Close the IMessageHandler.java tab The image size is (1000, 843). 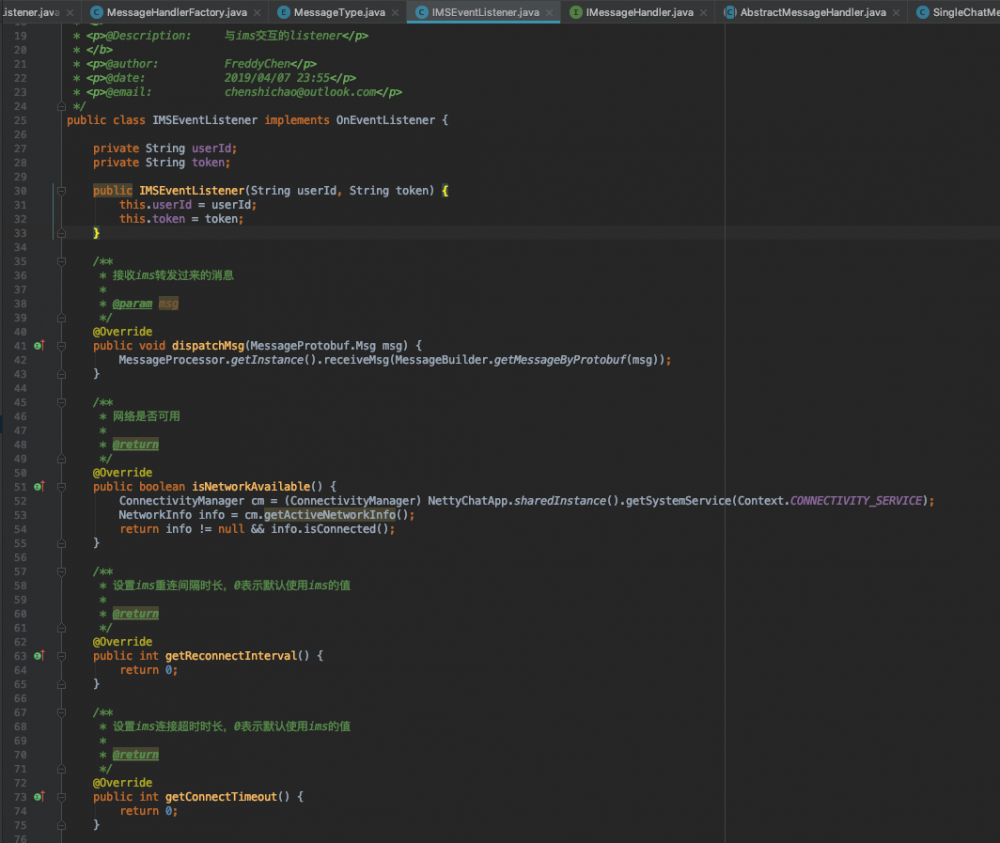point(704,12)
